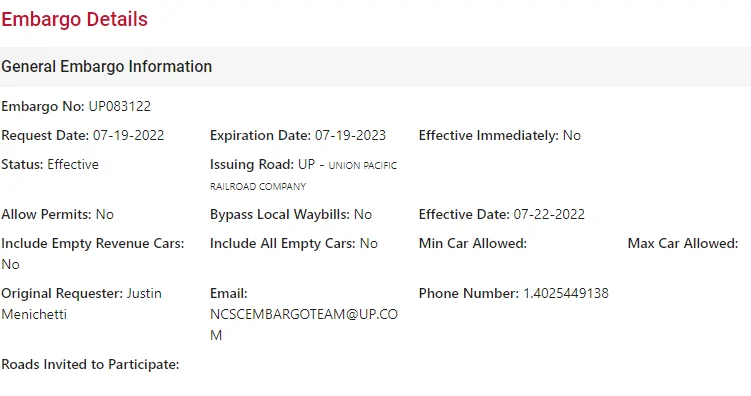Click the Bypass Local Waybills value
Image resolution: width=751 pixels, height=396 pixels.
click(x=363, y=215)
